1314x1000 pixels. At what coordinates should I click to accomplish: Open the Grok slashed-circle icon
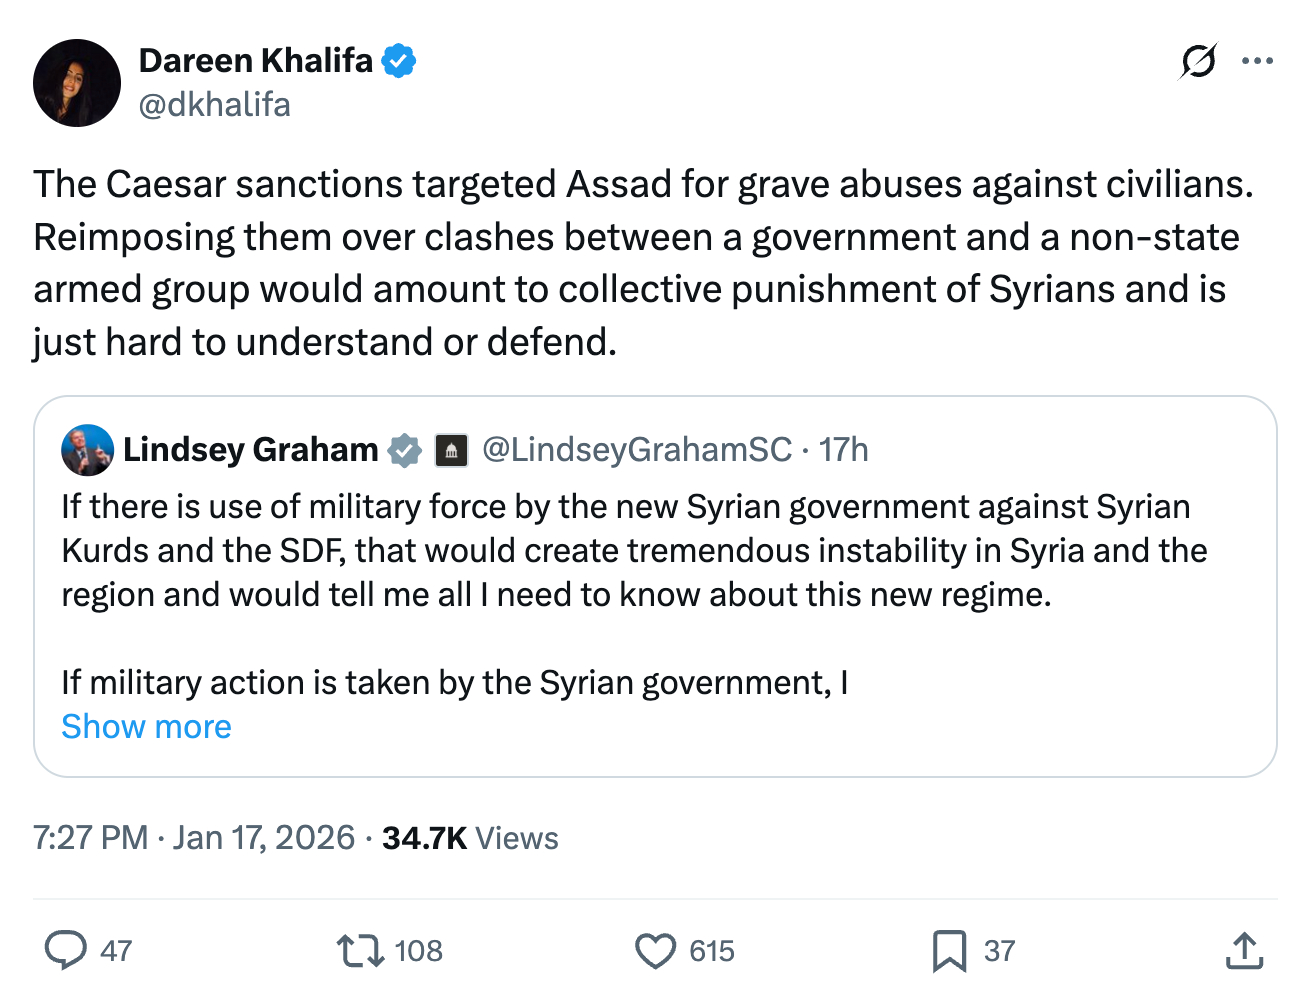click(1198, 61)
